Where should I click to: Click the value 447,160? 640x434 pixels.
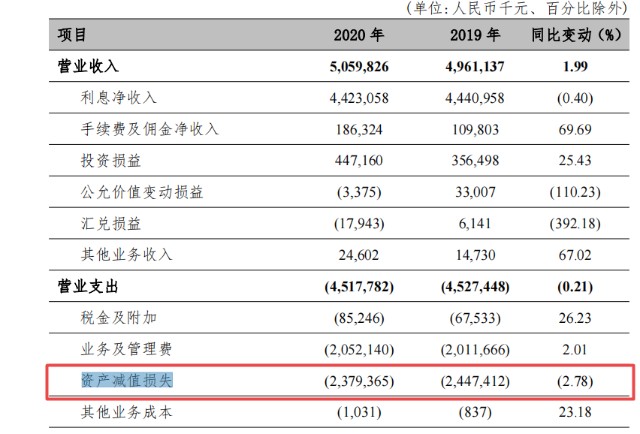click(x=359, y=160)
